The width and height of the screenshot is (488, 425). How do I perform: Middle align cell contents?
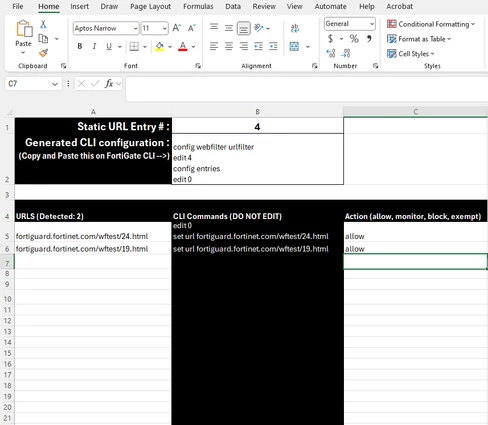click(x=229, y=28)
